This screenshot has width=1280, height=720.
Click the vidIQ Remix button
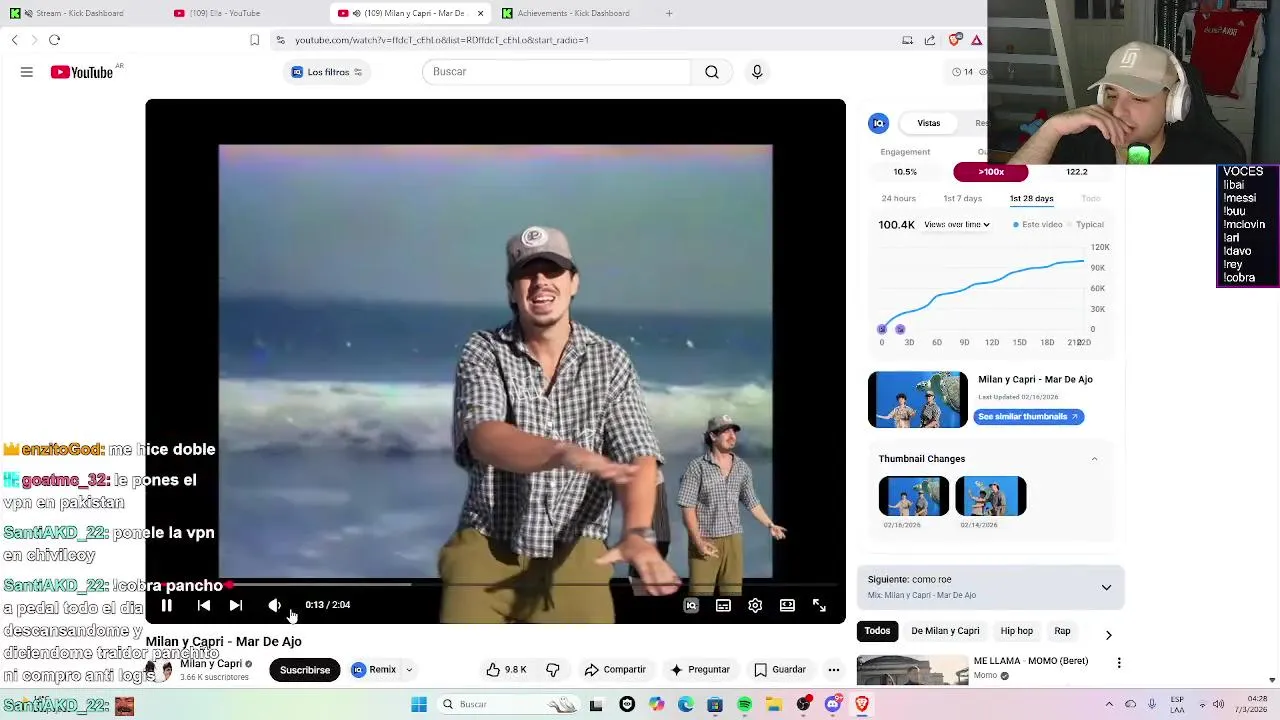(374, 670)
